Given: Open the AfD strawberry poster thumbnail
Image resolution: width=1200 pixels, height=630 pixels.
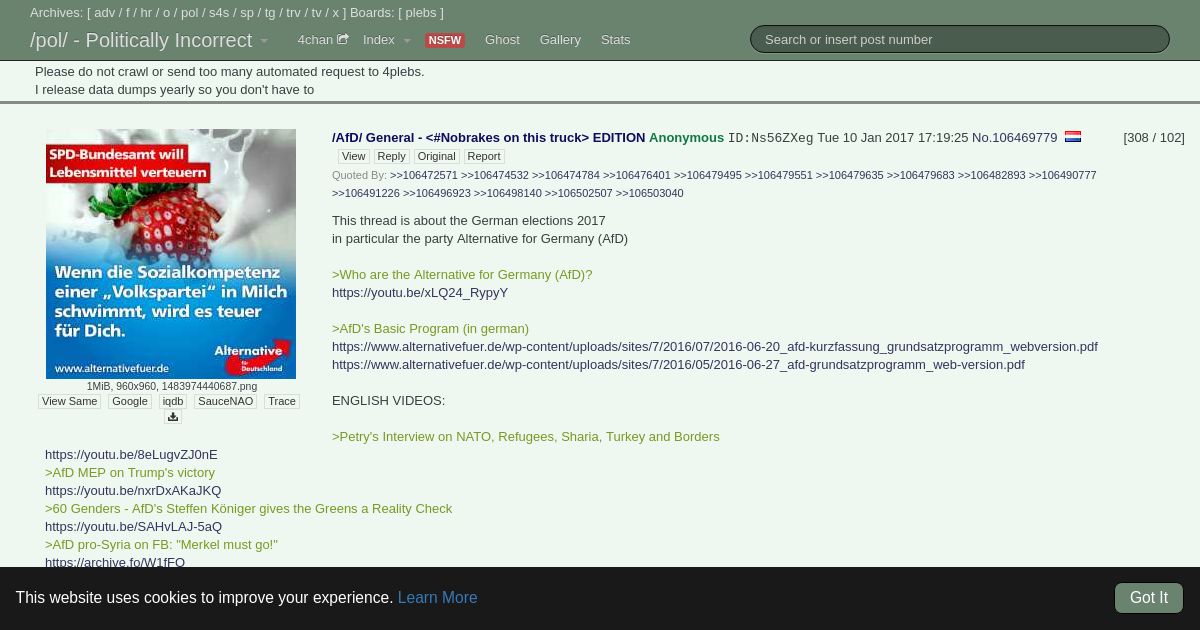Looking at the screenshot, I should pos(171,254).
